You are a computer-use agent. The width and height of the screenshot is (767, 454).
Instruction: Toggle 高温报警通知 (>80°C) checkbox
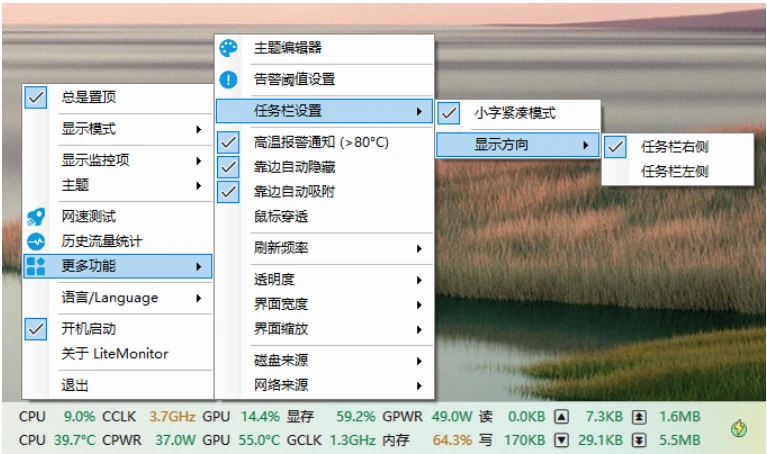tap(229, 143)
